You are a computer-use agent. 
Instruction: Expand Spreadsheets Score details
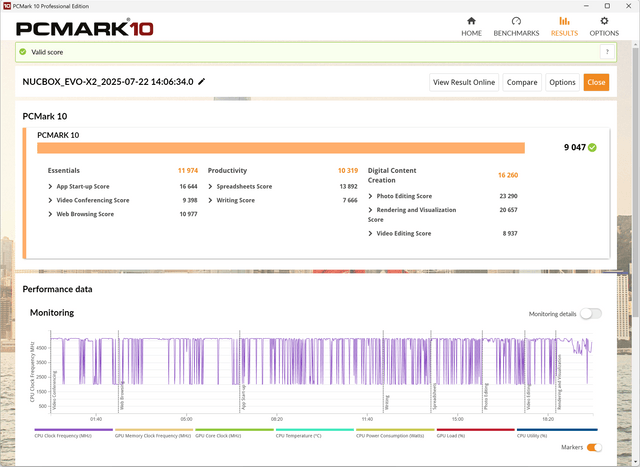(210, 187)
